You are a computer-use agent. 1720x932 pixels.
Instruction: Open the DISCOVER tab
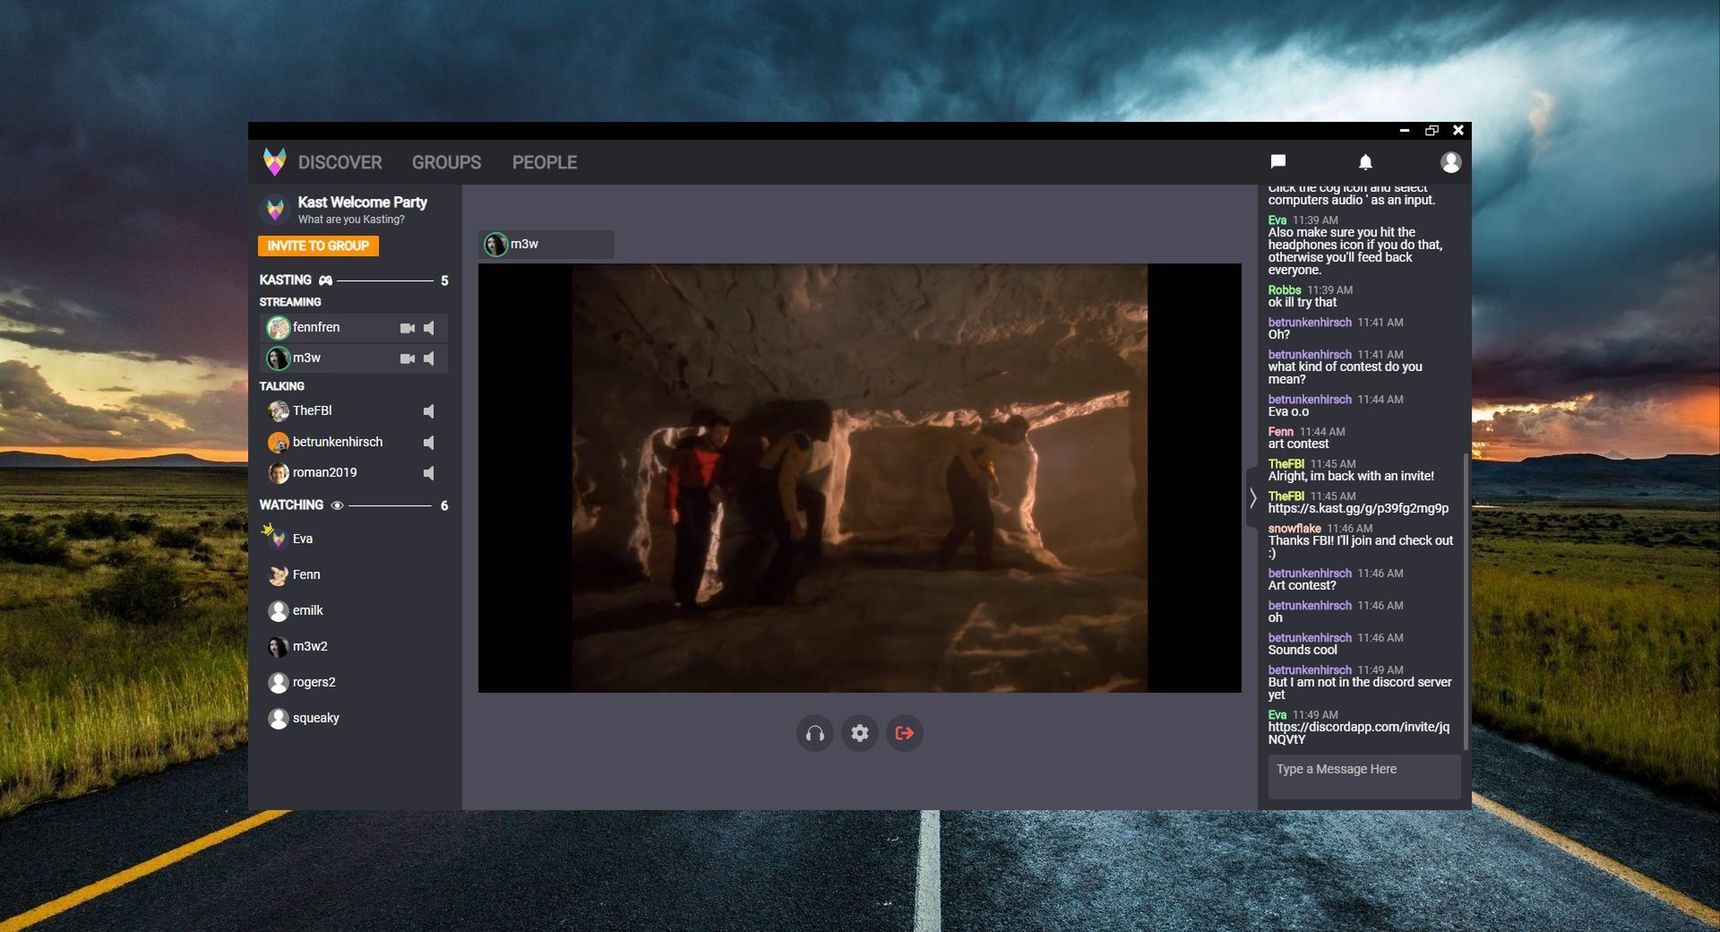point(340,162)
